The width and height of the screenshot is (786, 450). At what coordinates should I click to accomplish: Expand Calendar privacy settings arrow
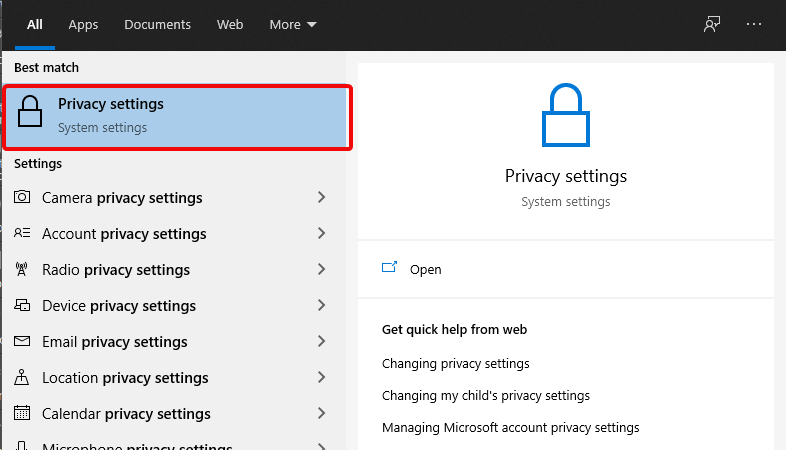[x=322, y=413]
